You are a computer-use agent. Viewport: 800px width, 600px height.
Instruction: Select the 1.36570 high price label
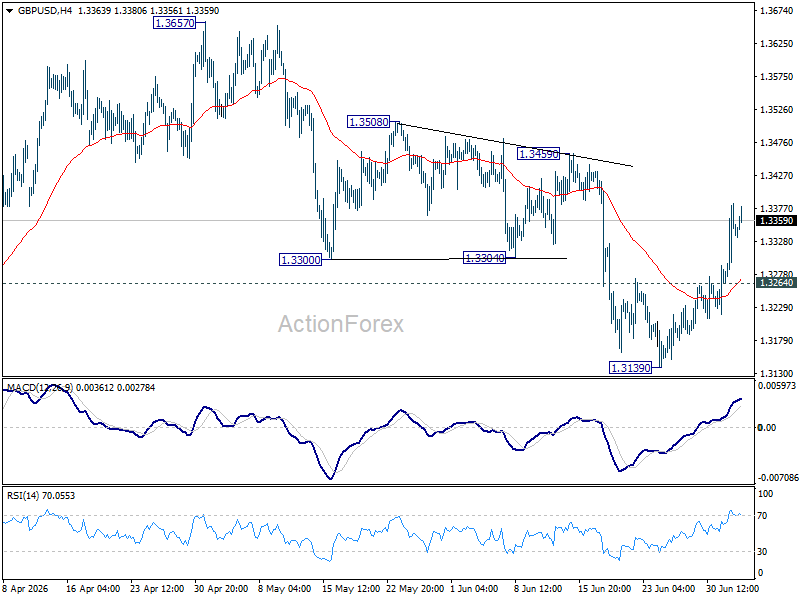point(174,23)
